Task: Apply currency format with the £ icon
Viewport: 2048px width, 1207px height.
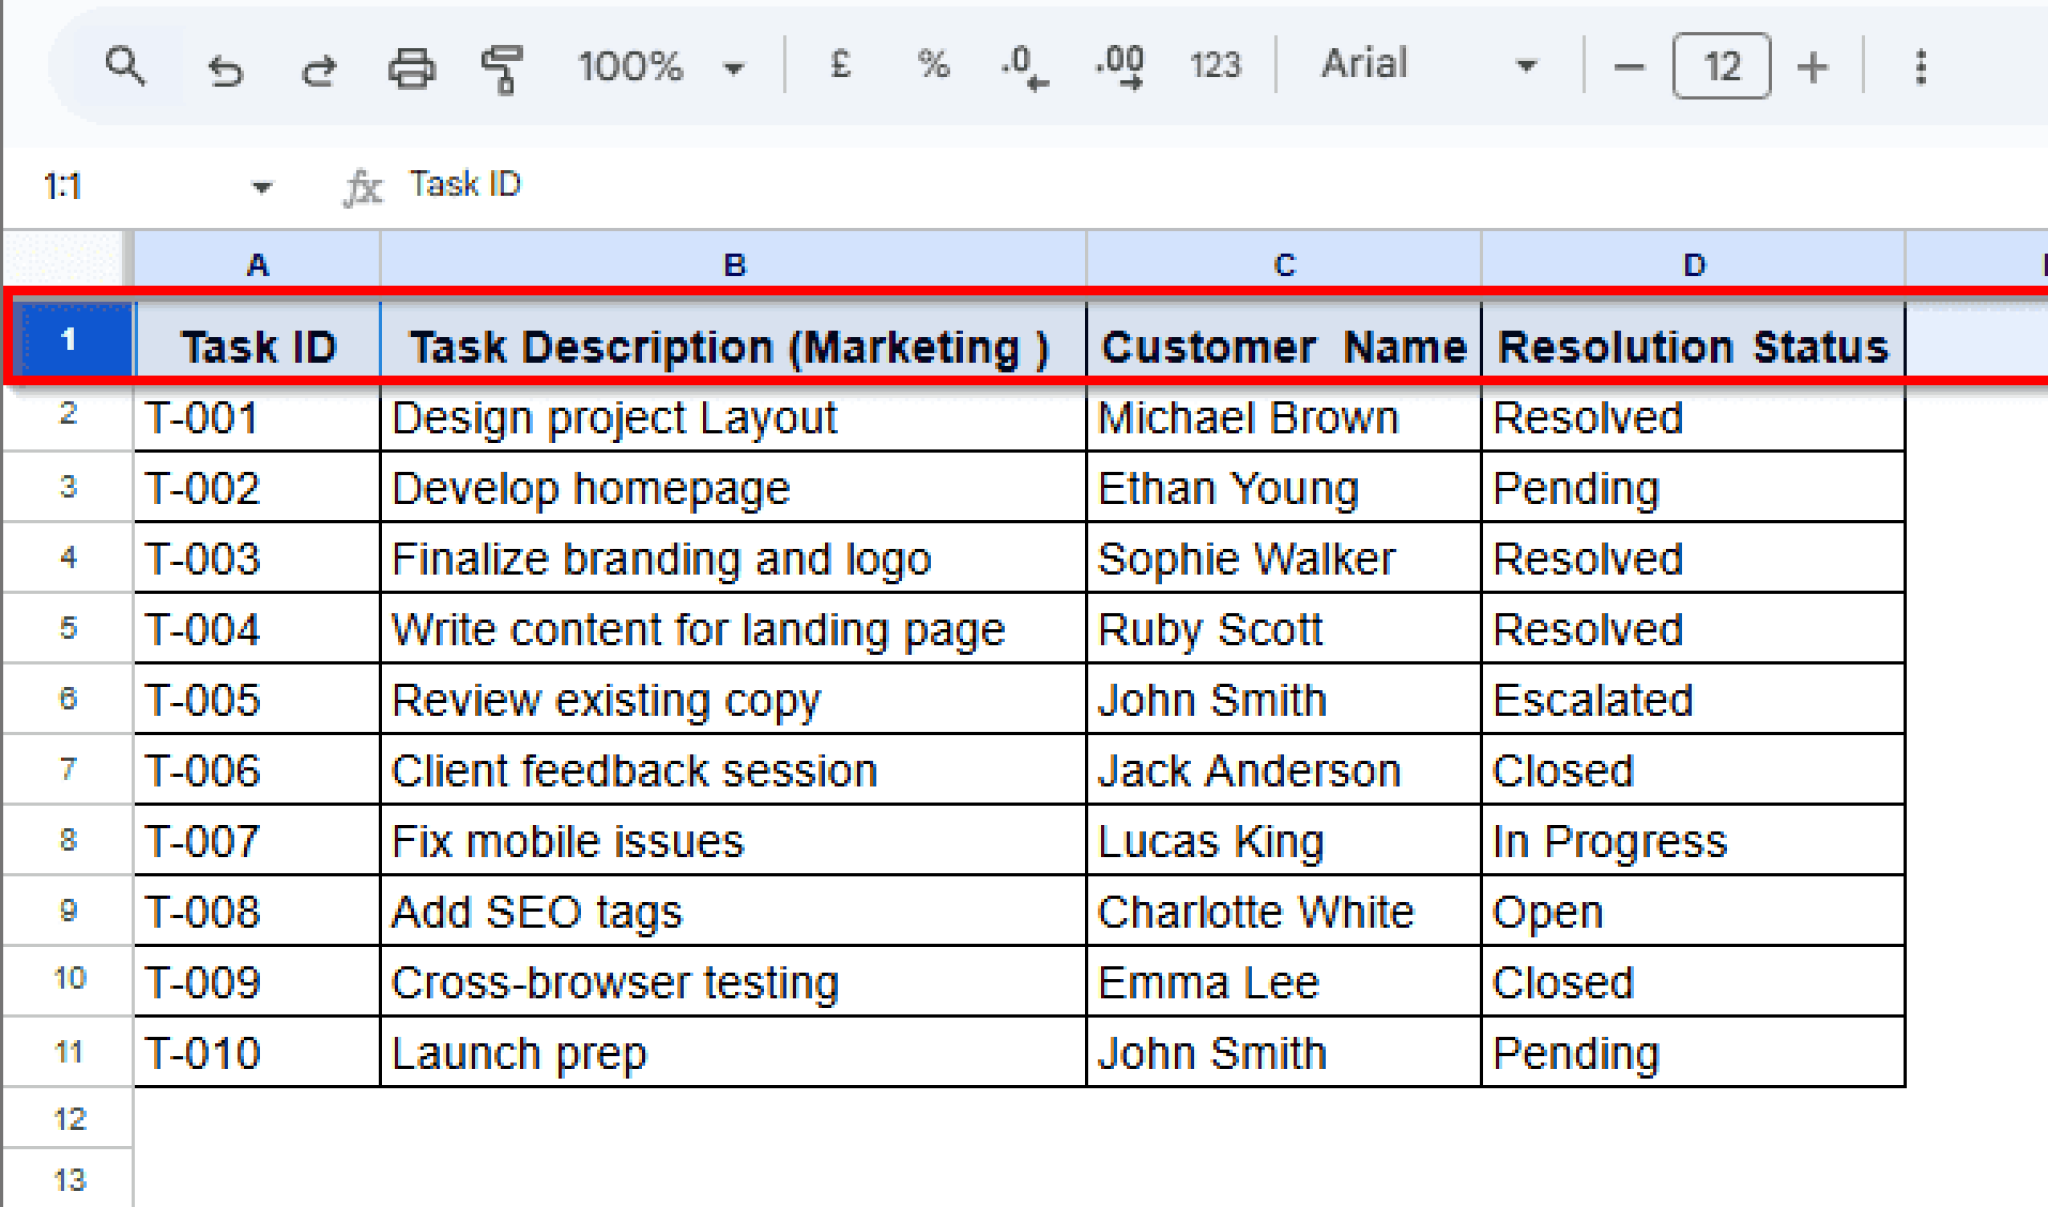Action: point(840,67)
